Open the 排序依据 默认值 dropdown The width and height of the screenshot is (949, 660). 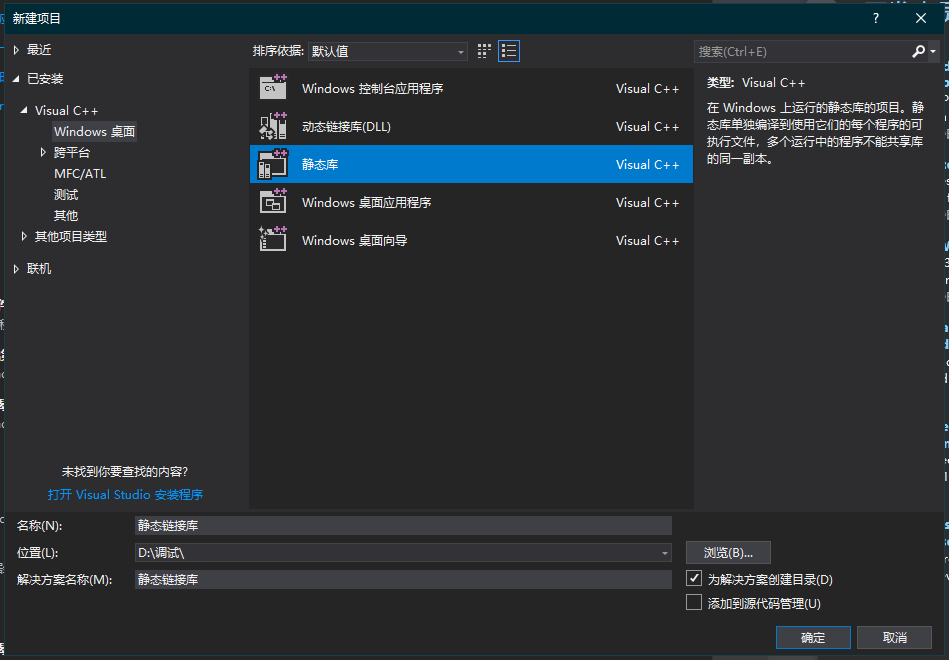387,51
